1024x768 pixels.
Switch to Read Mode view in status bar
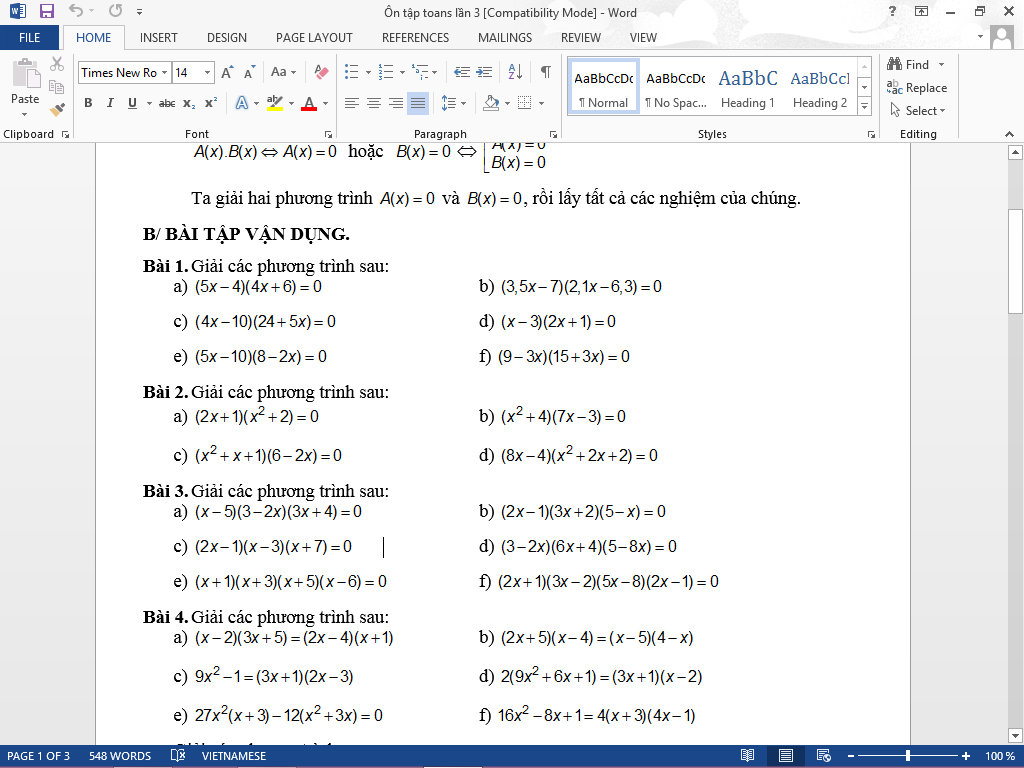[748, 756]
